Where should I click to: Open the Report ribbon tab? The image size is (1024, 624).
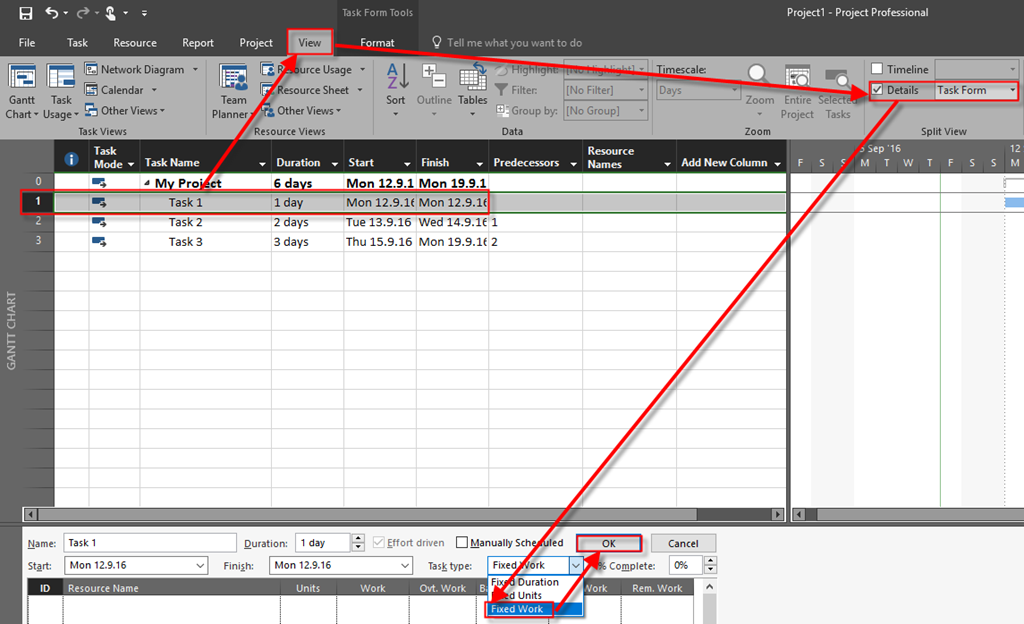tap(198, 43)
